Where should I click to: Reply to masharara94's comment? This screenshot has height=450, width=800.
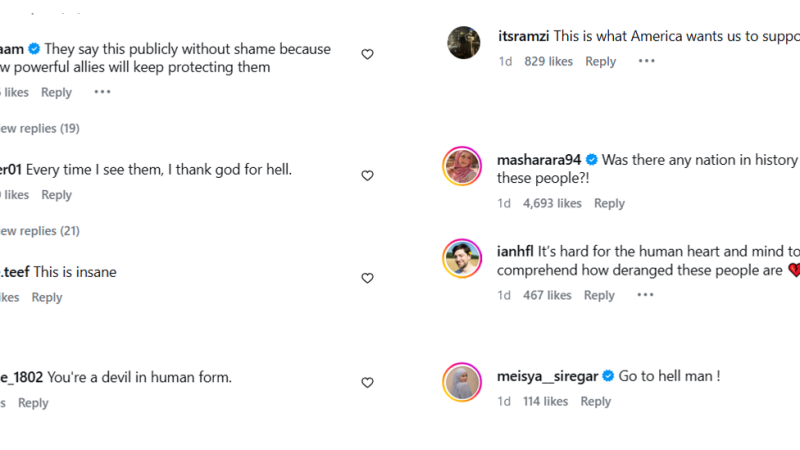point(609,203)
